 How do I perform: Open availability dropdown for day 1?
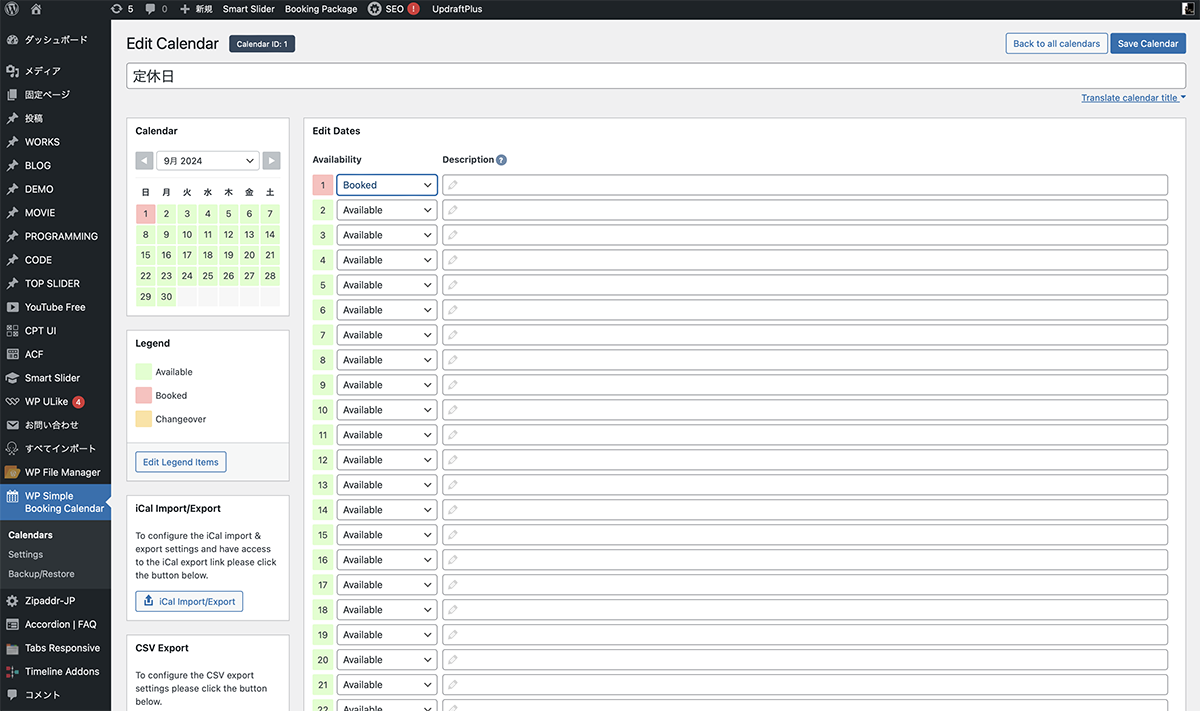point(386,185)
